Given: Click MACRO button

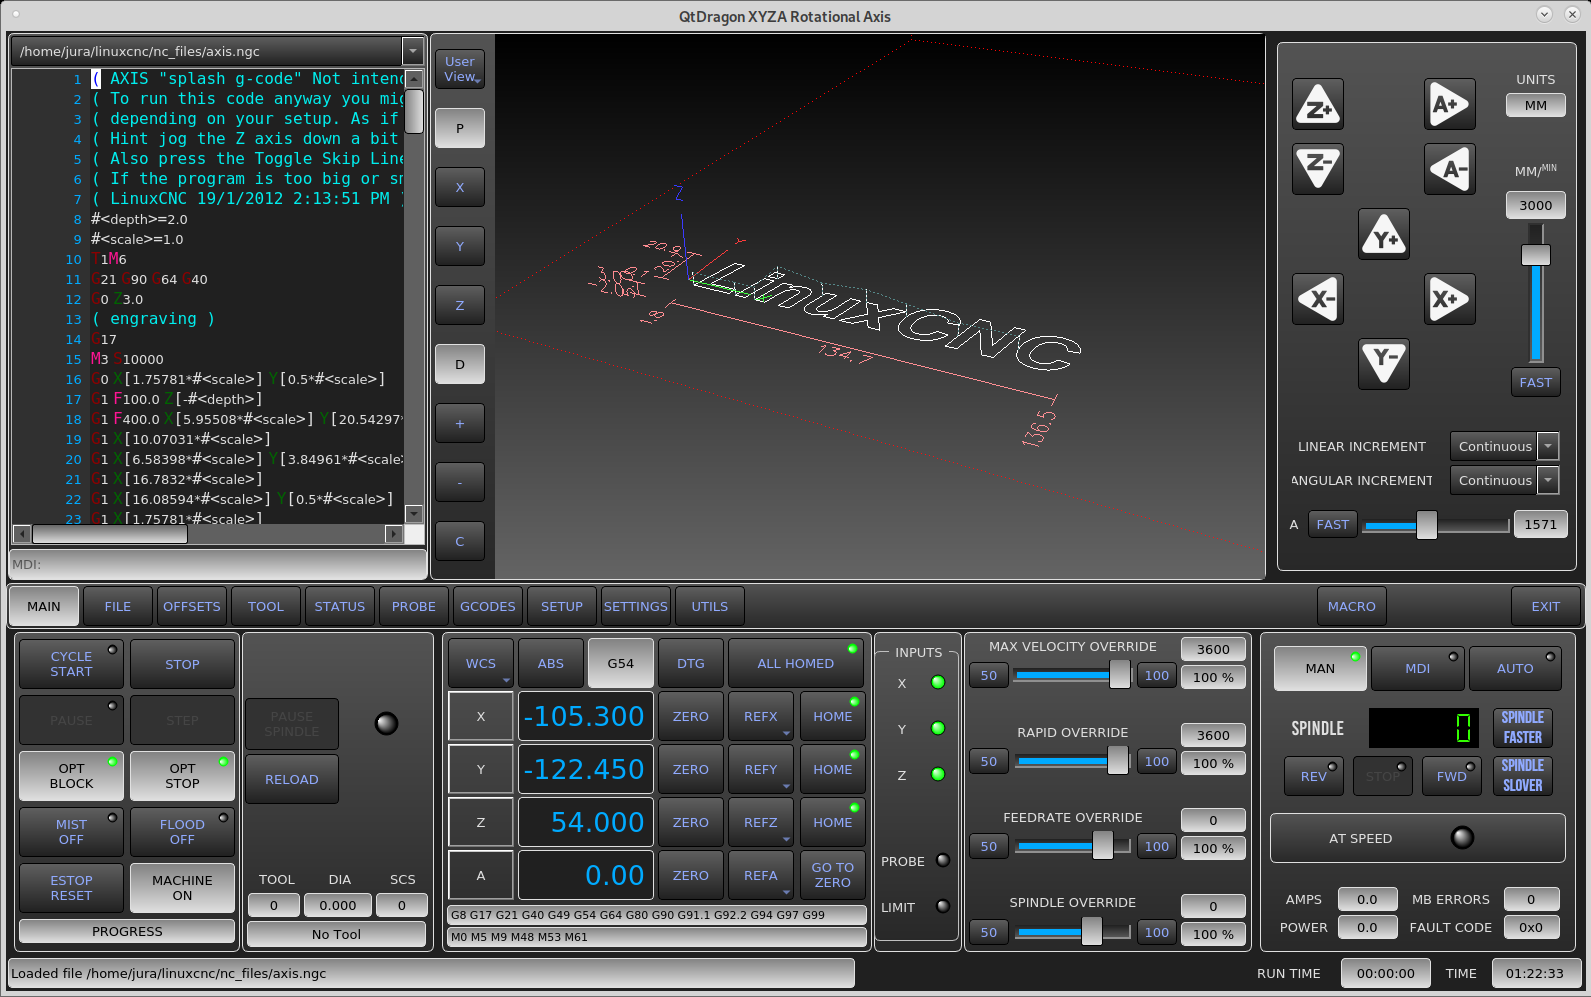Looking at the screenshot, I should 1352,606.
